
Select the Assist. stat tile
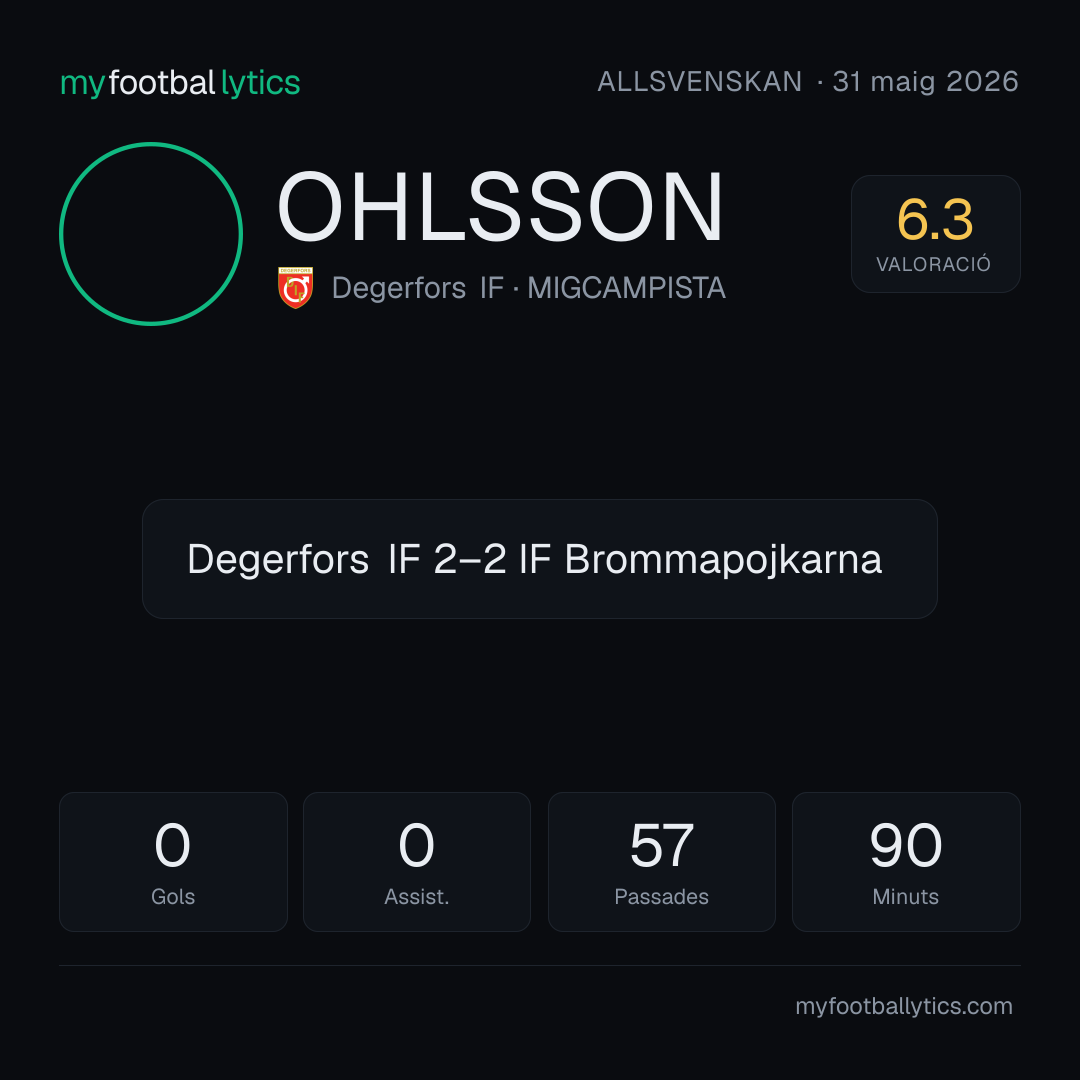pos(417,862)
